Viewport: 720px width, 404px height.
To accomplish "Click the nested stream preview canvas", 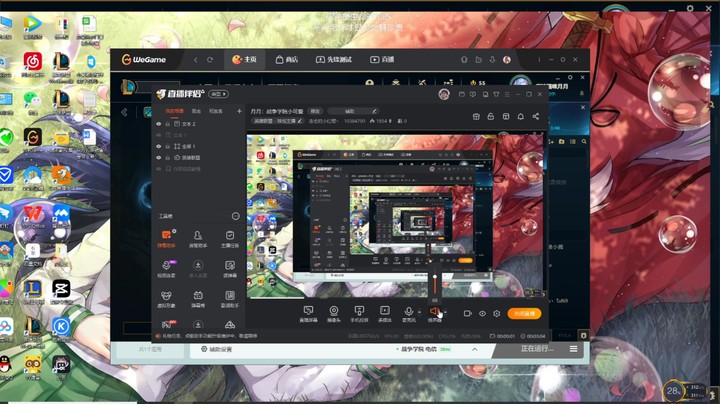I will click(x=395, y=216).
